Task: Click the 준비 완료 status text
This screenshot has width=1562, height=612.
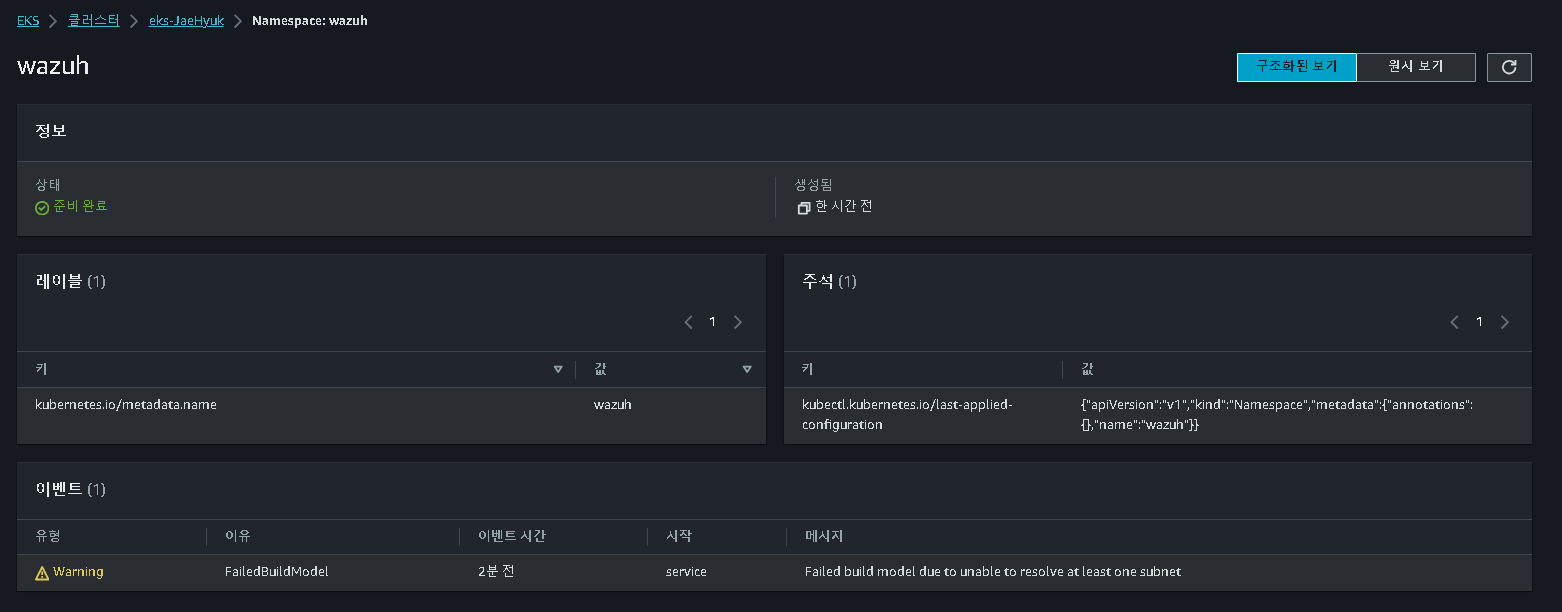Action: tap(80, 206)
